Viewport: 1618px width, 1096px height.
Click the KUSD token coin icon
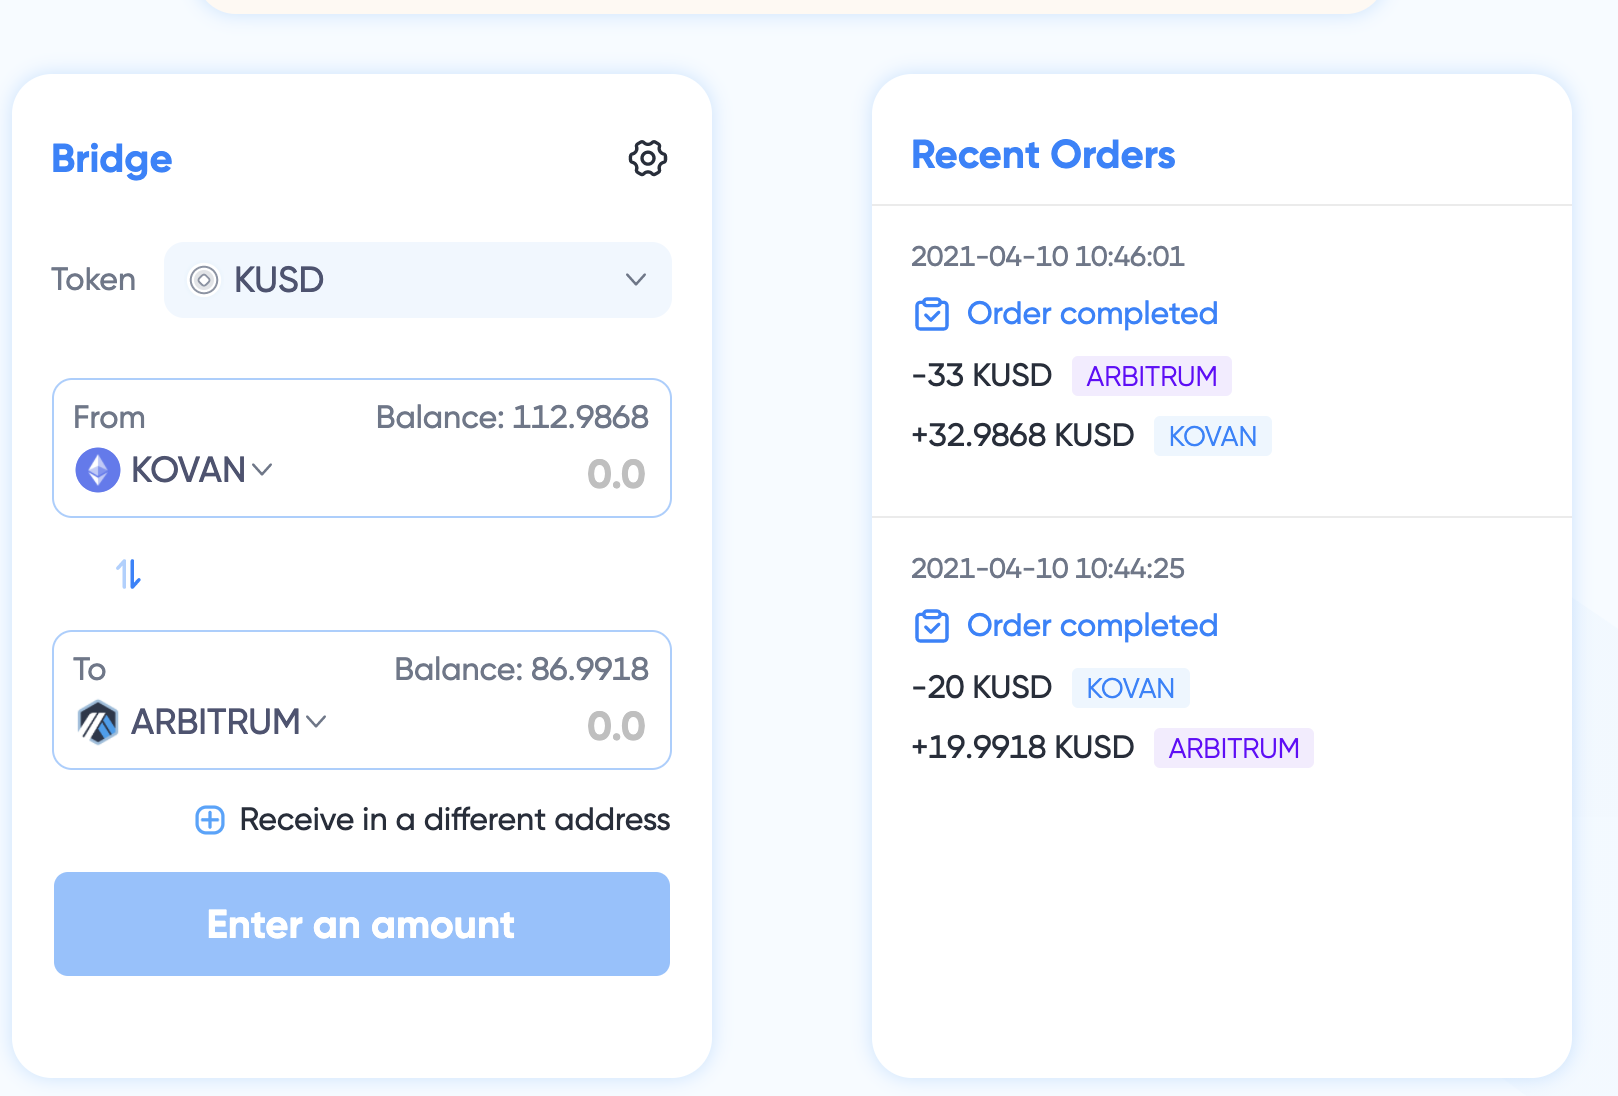204,280
